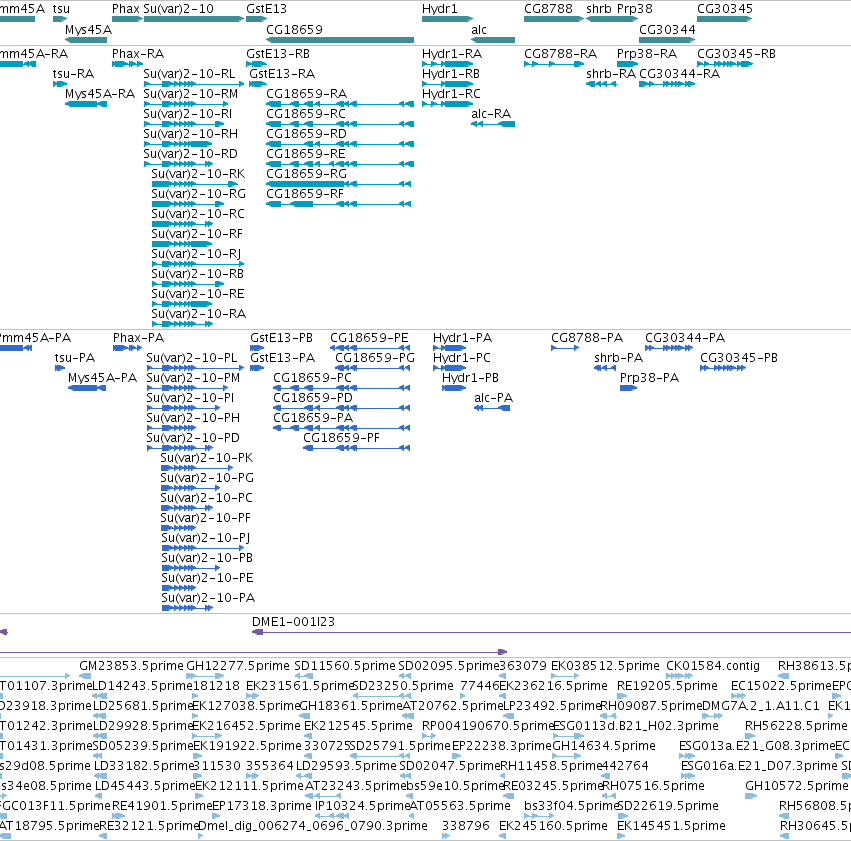Image resolution: width=851 pixels, height=841 pixels.
Task: Select transcript Su(var)2-10-RM
Action: coord(190,94)
